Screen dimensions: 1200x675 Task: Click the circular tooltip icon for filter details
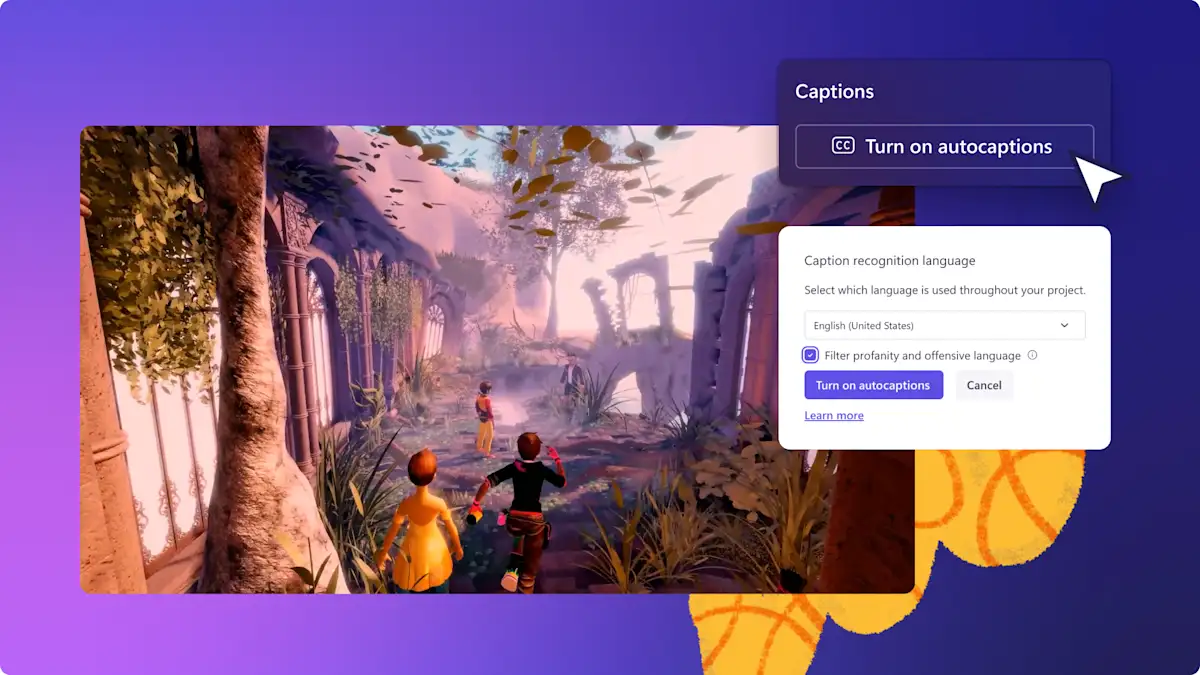(1032, 355)
